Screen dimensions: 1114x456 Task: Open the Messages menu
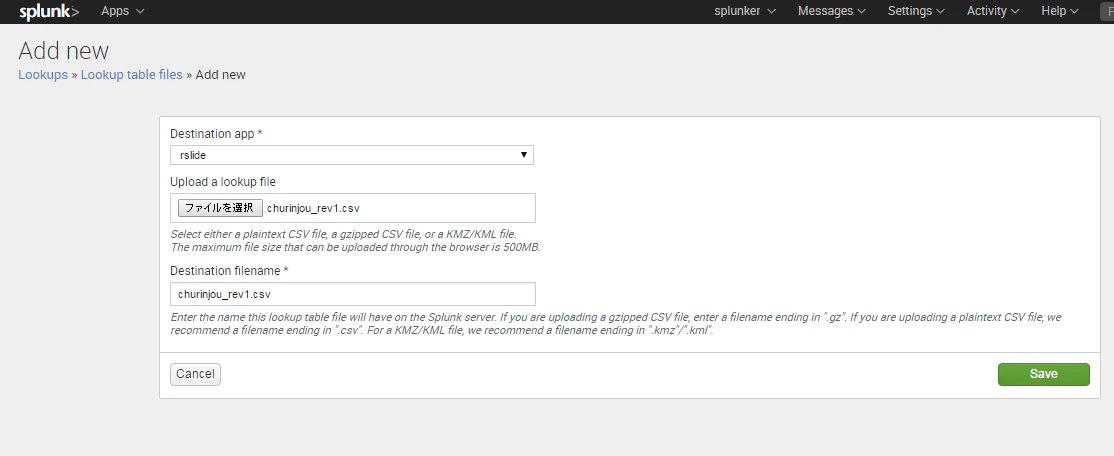point(832,11)
